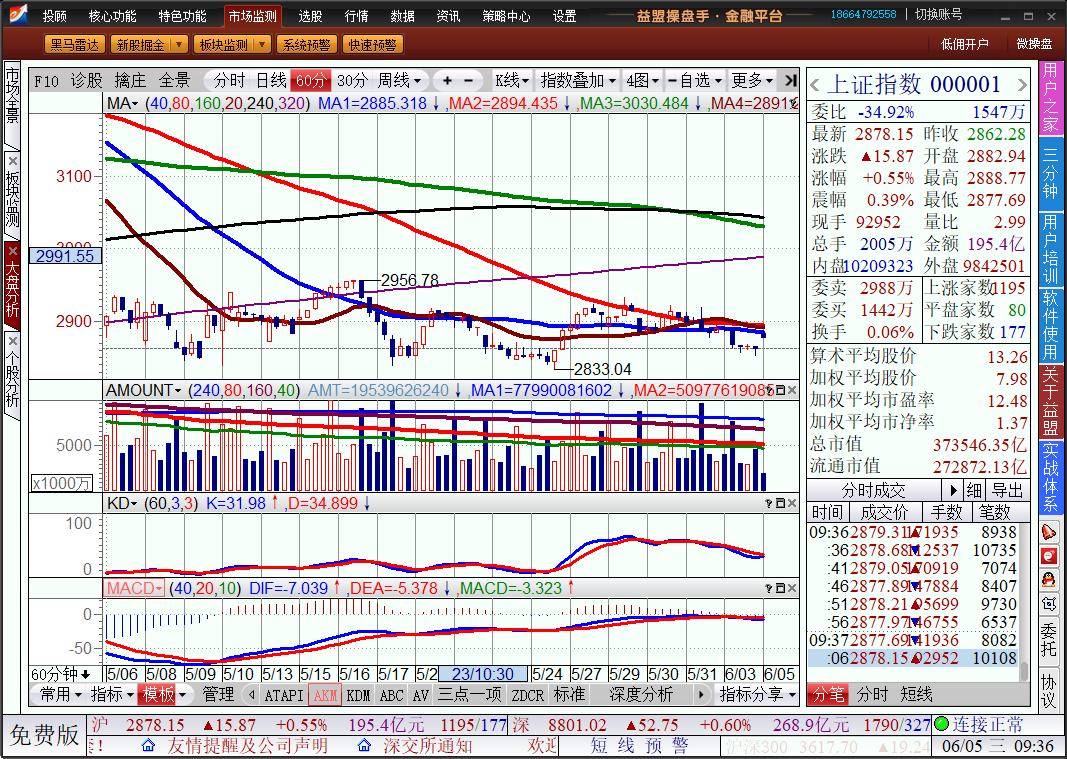Click the app logo at top-left
The image size is (1067, 759).
click(17, 14)
